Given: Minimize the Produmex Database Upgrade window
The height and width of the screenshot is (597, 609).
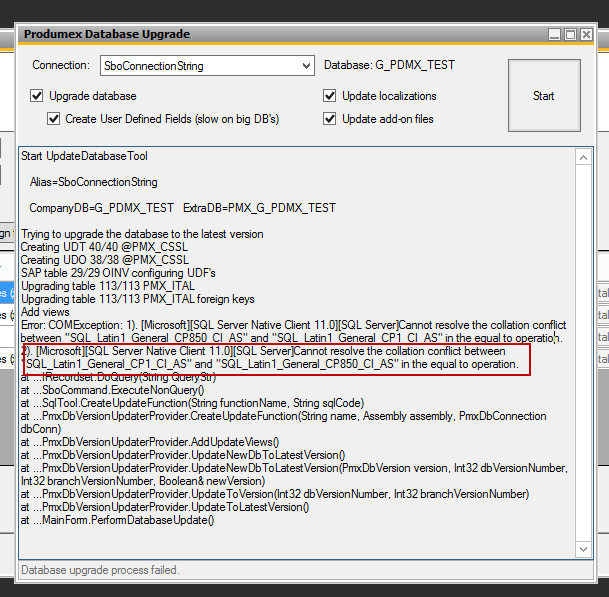Looking at the screenshot, I should point(553,34).
